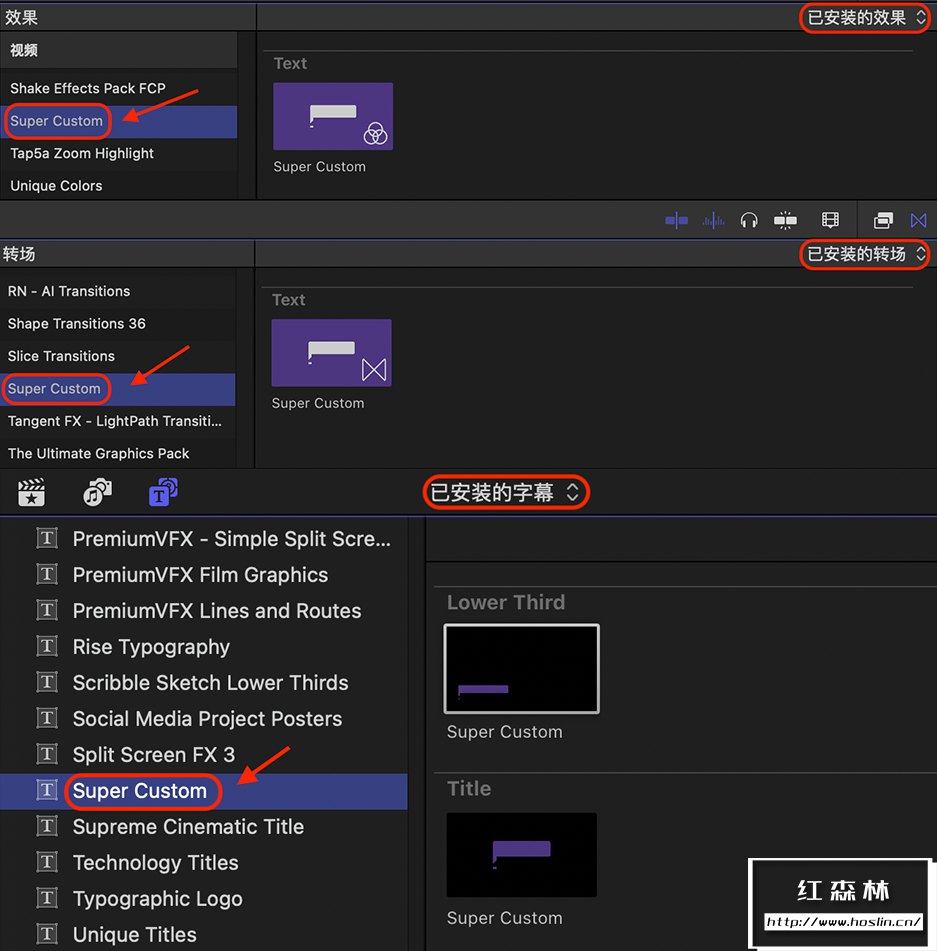Viewport: 937px width, 951px height.
Task: Open the Libraries sidebar clapperboard icon
Action: click(32, 492)
